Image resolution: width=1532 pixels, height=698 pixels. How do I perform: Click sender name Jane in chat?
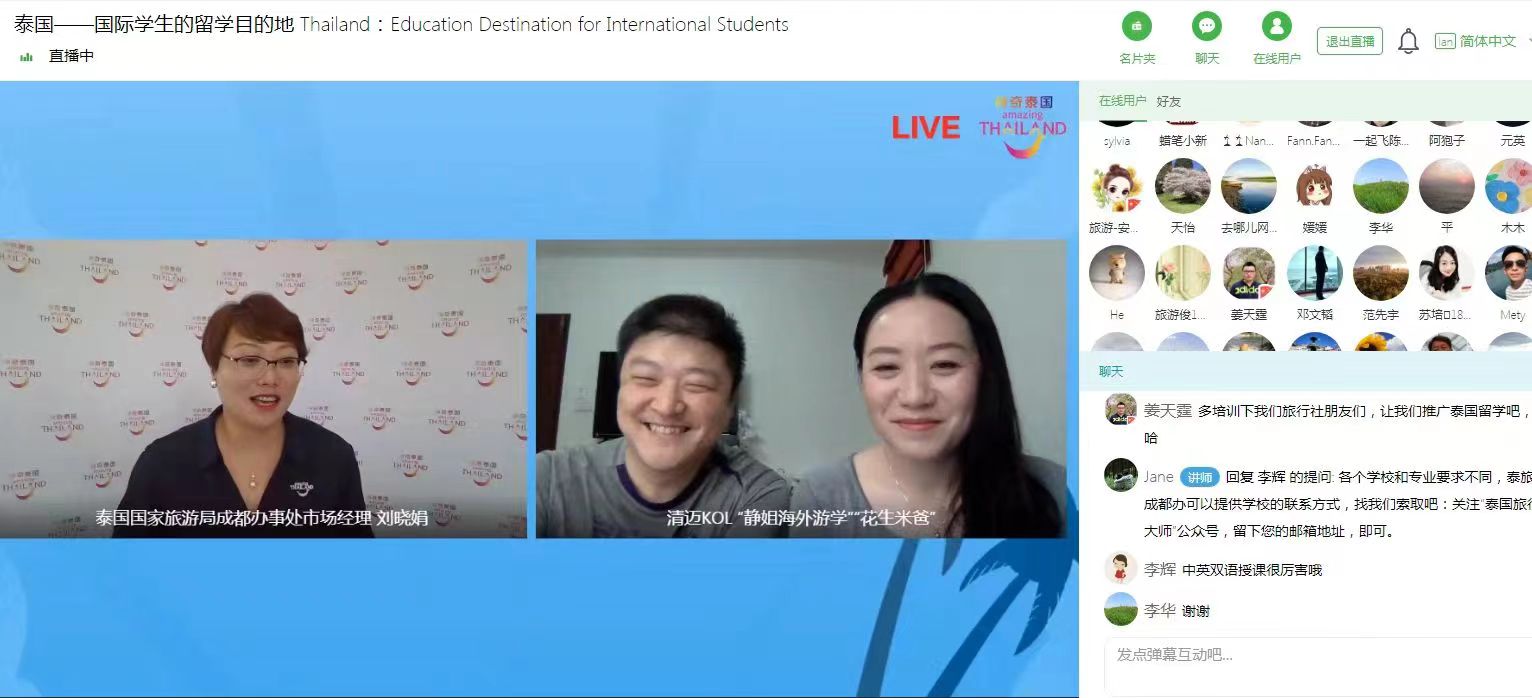1159,477
